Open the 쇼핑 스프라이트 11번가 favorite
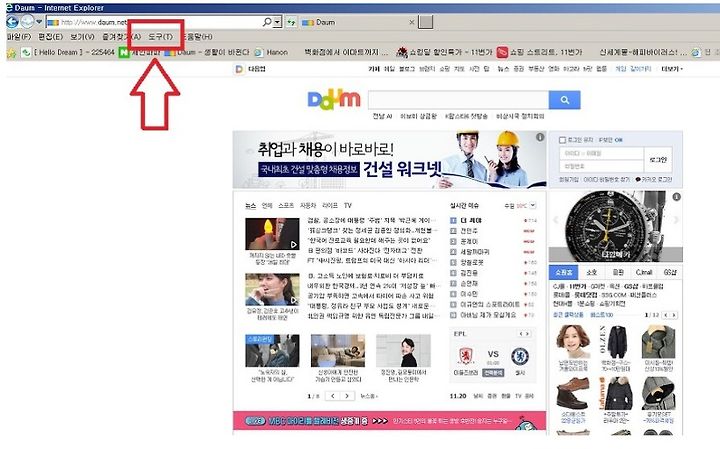The width and height of the screenshot is (720, 449). [x=540, y=52]
